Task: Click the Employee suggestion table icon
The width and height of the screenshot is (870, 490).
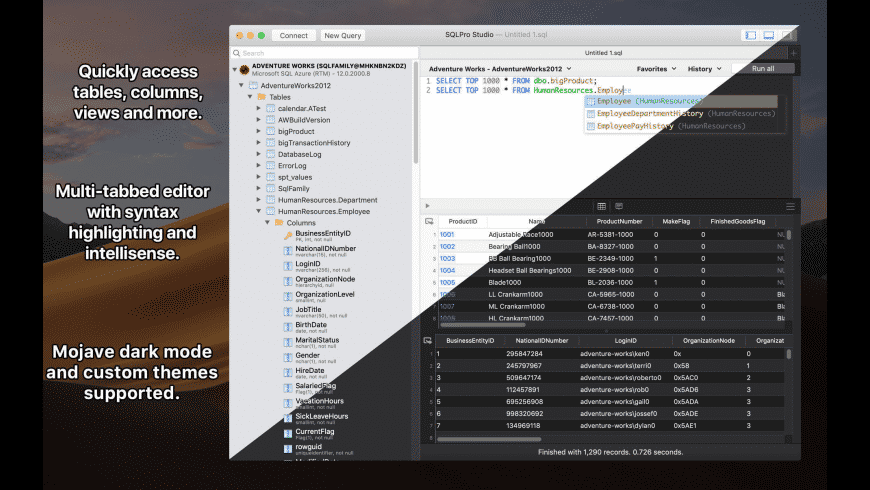Action: click(591, 102)
